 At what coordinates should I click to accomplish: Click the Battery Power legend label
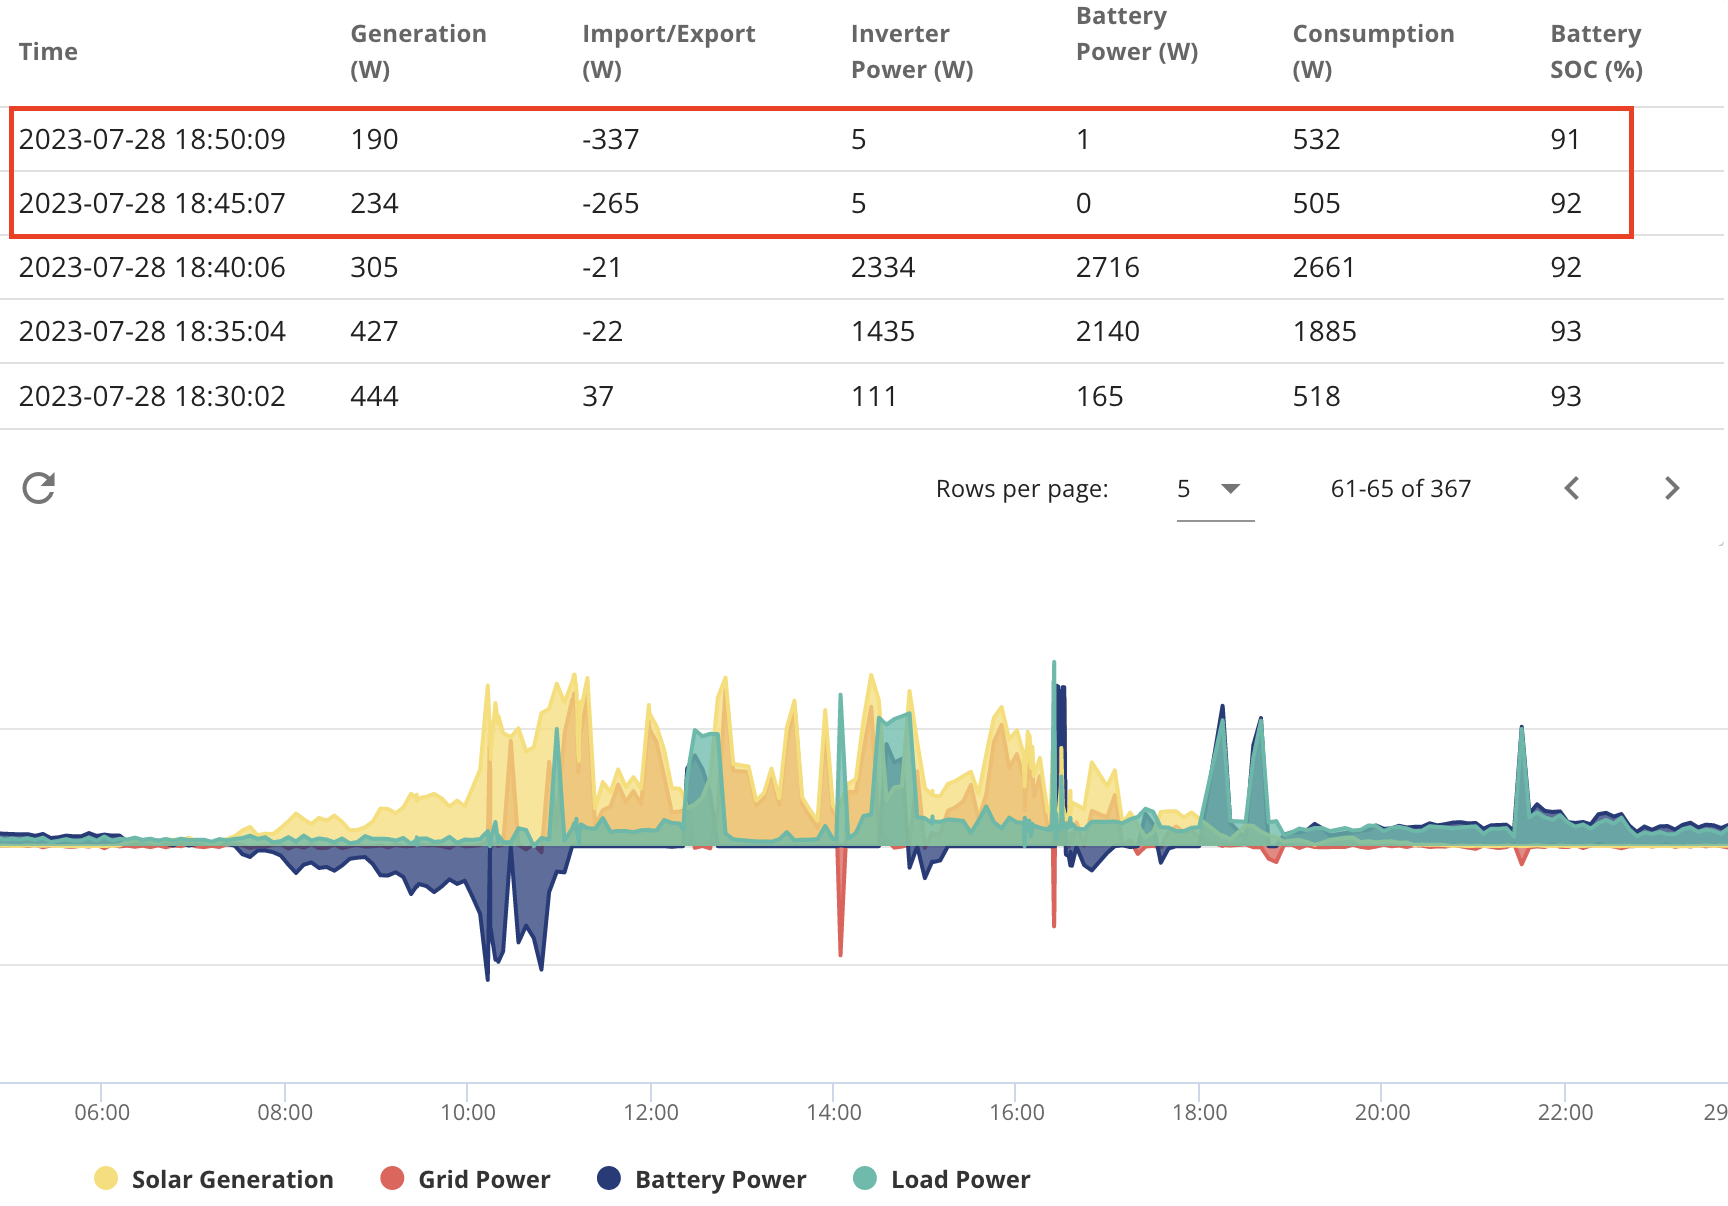point(721,1180)
